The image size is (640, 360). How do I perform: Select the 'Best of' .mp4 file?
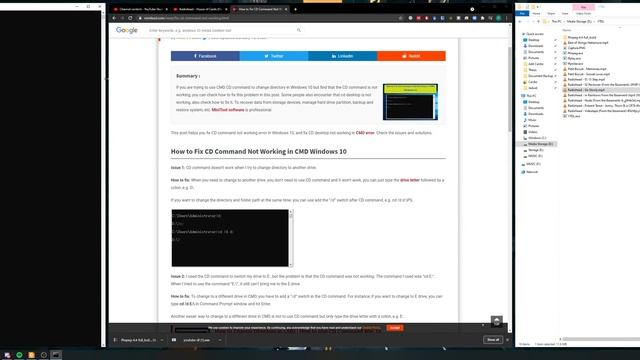point(587,42)
